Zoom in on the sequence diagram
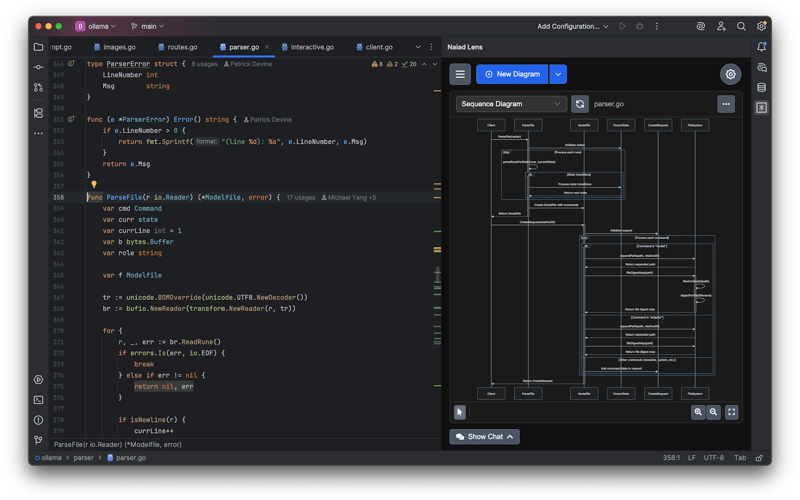 pos(697,411)
